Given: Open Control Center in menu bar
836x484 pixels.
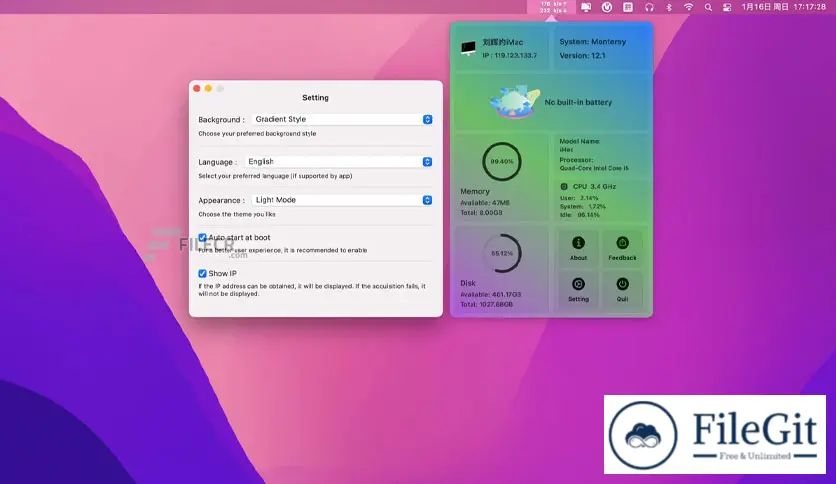Looking at the screenshot, I should [x=727, y=7].
